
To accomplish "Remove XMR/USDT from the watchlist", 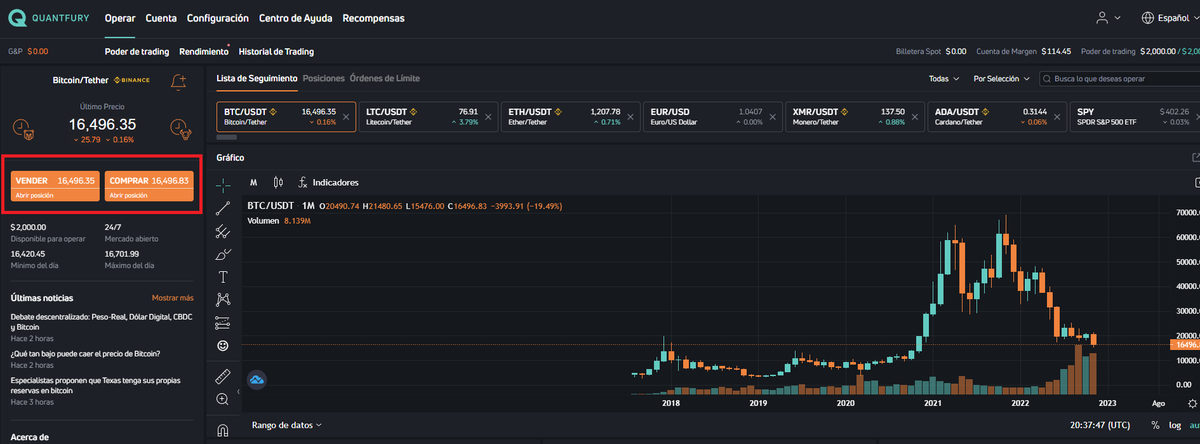I will [915, 117].
